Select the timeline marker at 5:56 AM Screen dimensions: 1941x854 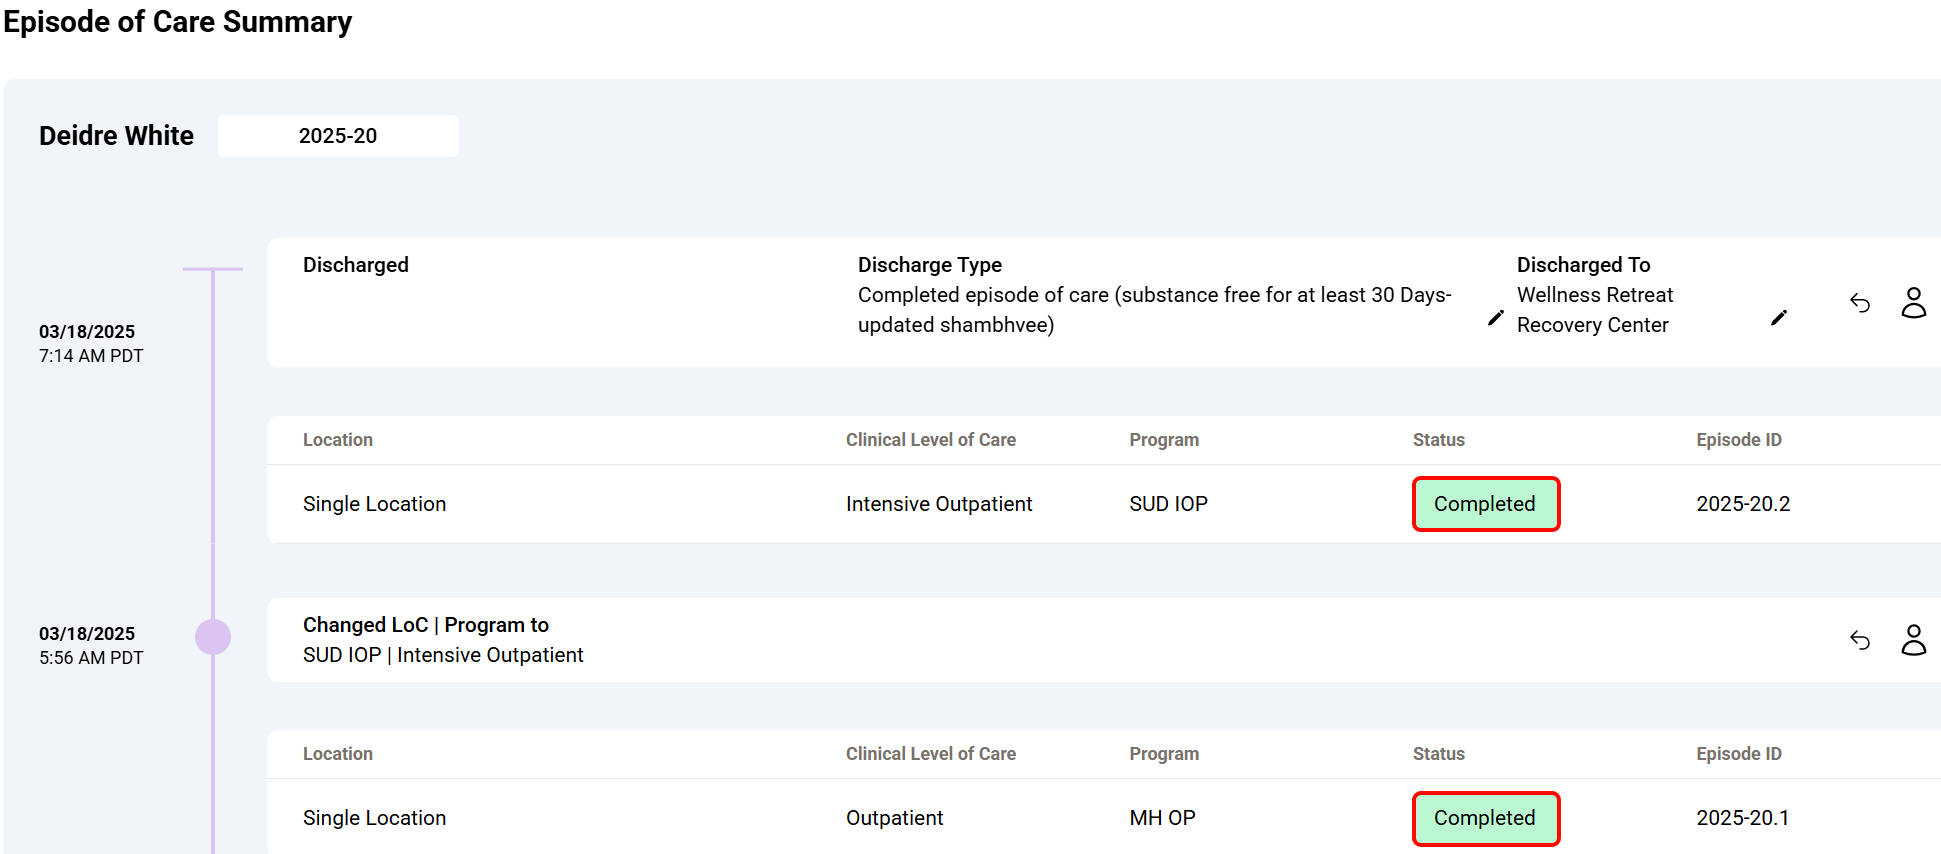(x=213, y=637)
